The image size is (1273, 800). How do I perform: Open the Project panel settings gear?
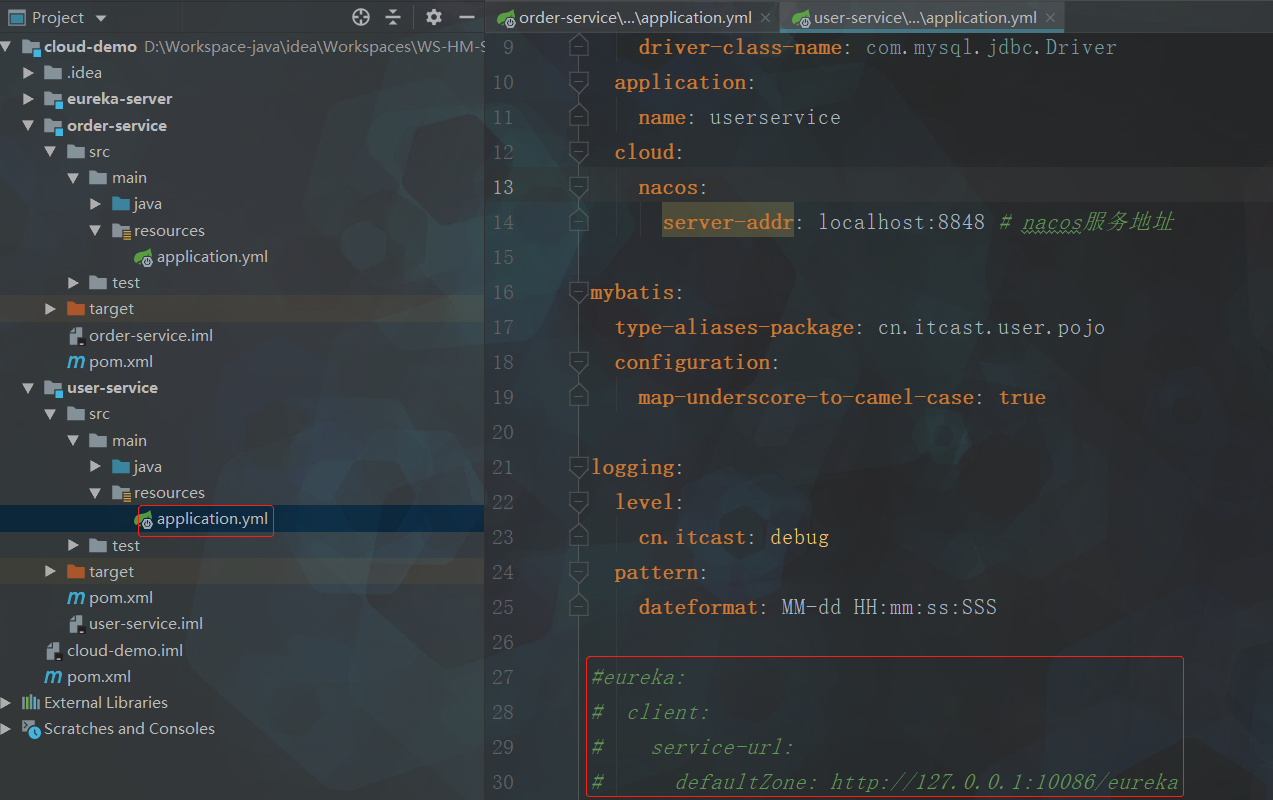click(433, 17)
